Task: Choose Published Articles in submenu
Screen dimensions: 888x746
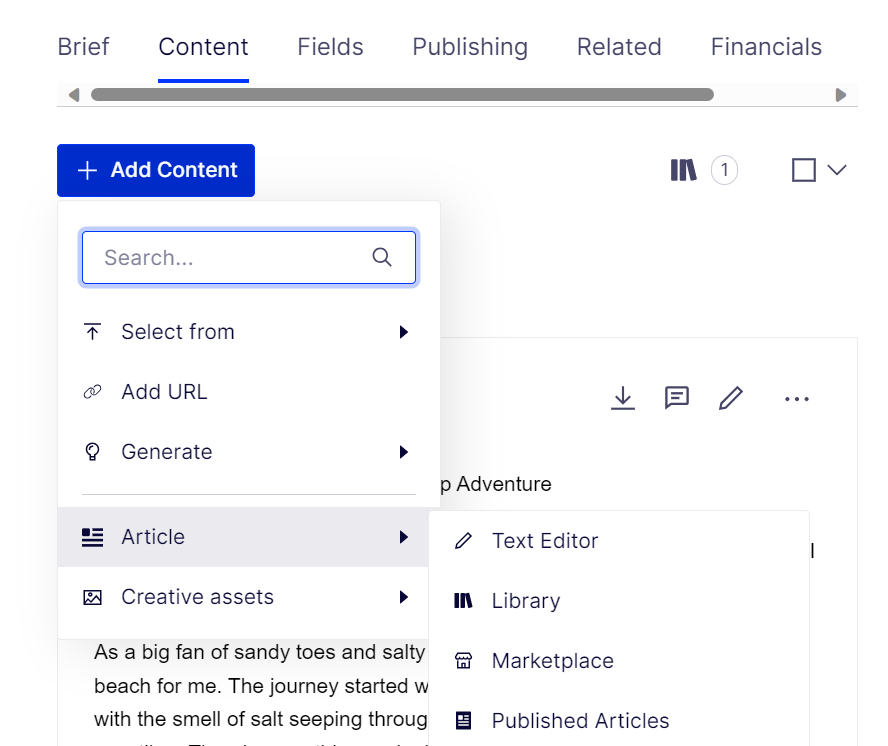Action: [580, 721]
